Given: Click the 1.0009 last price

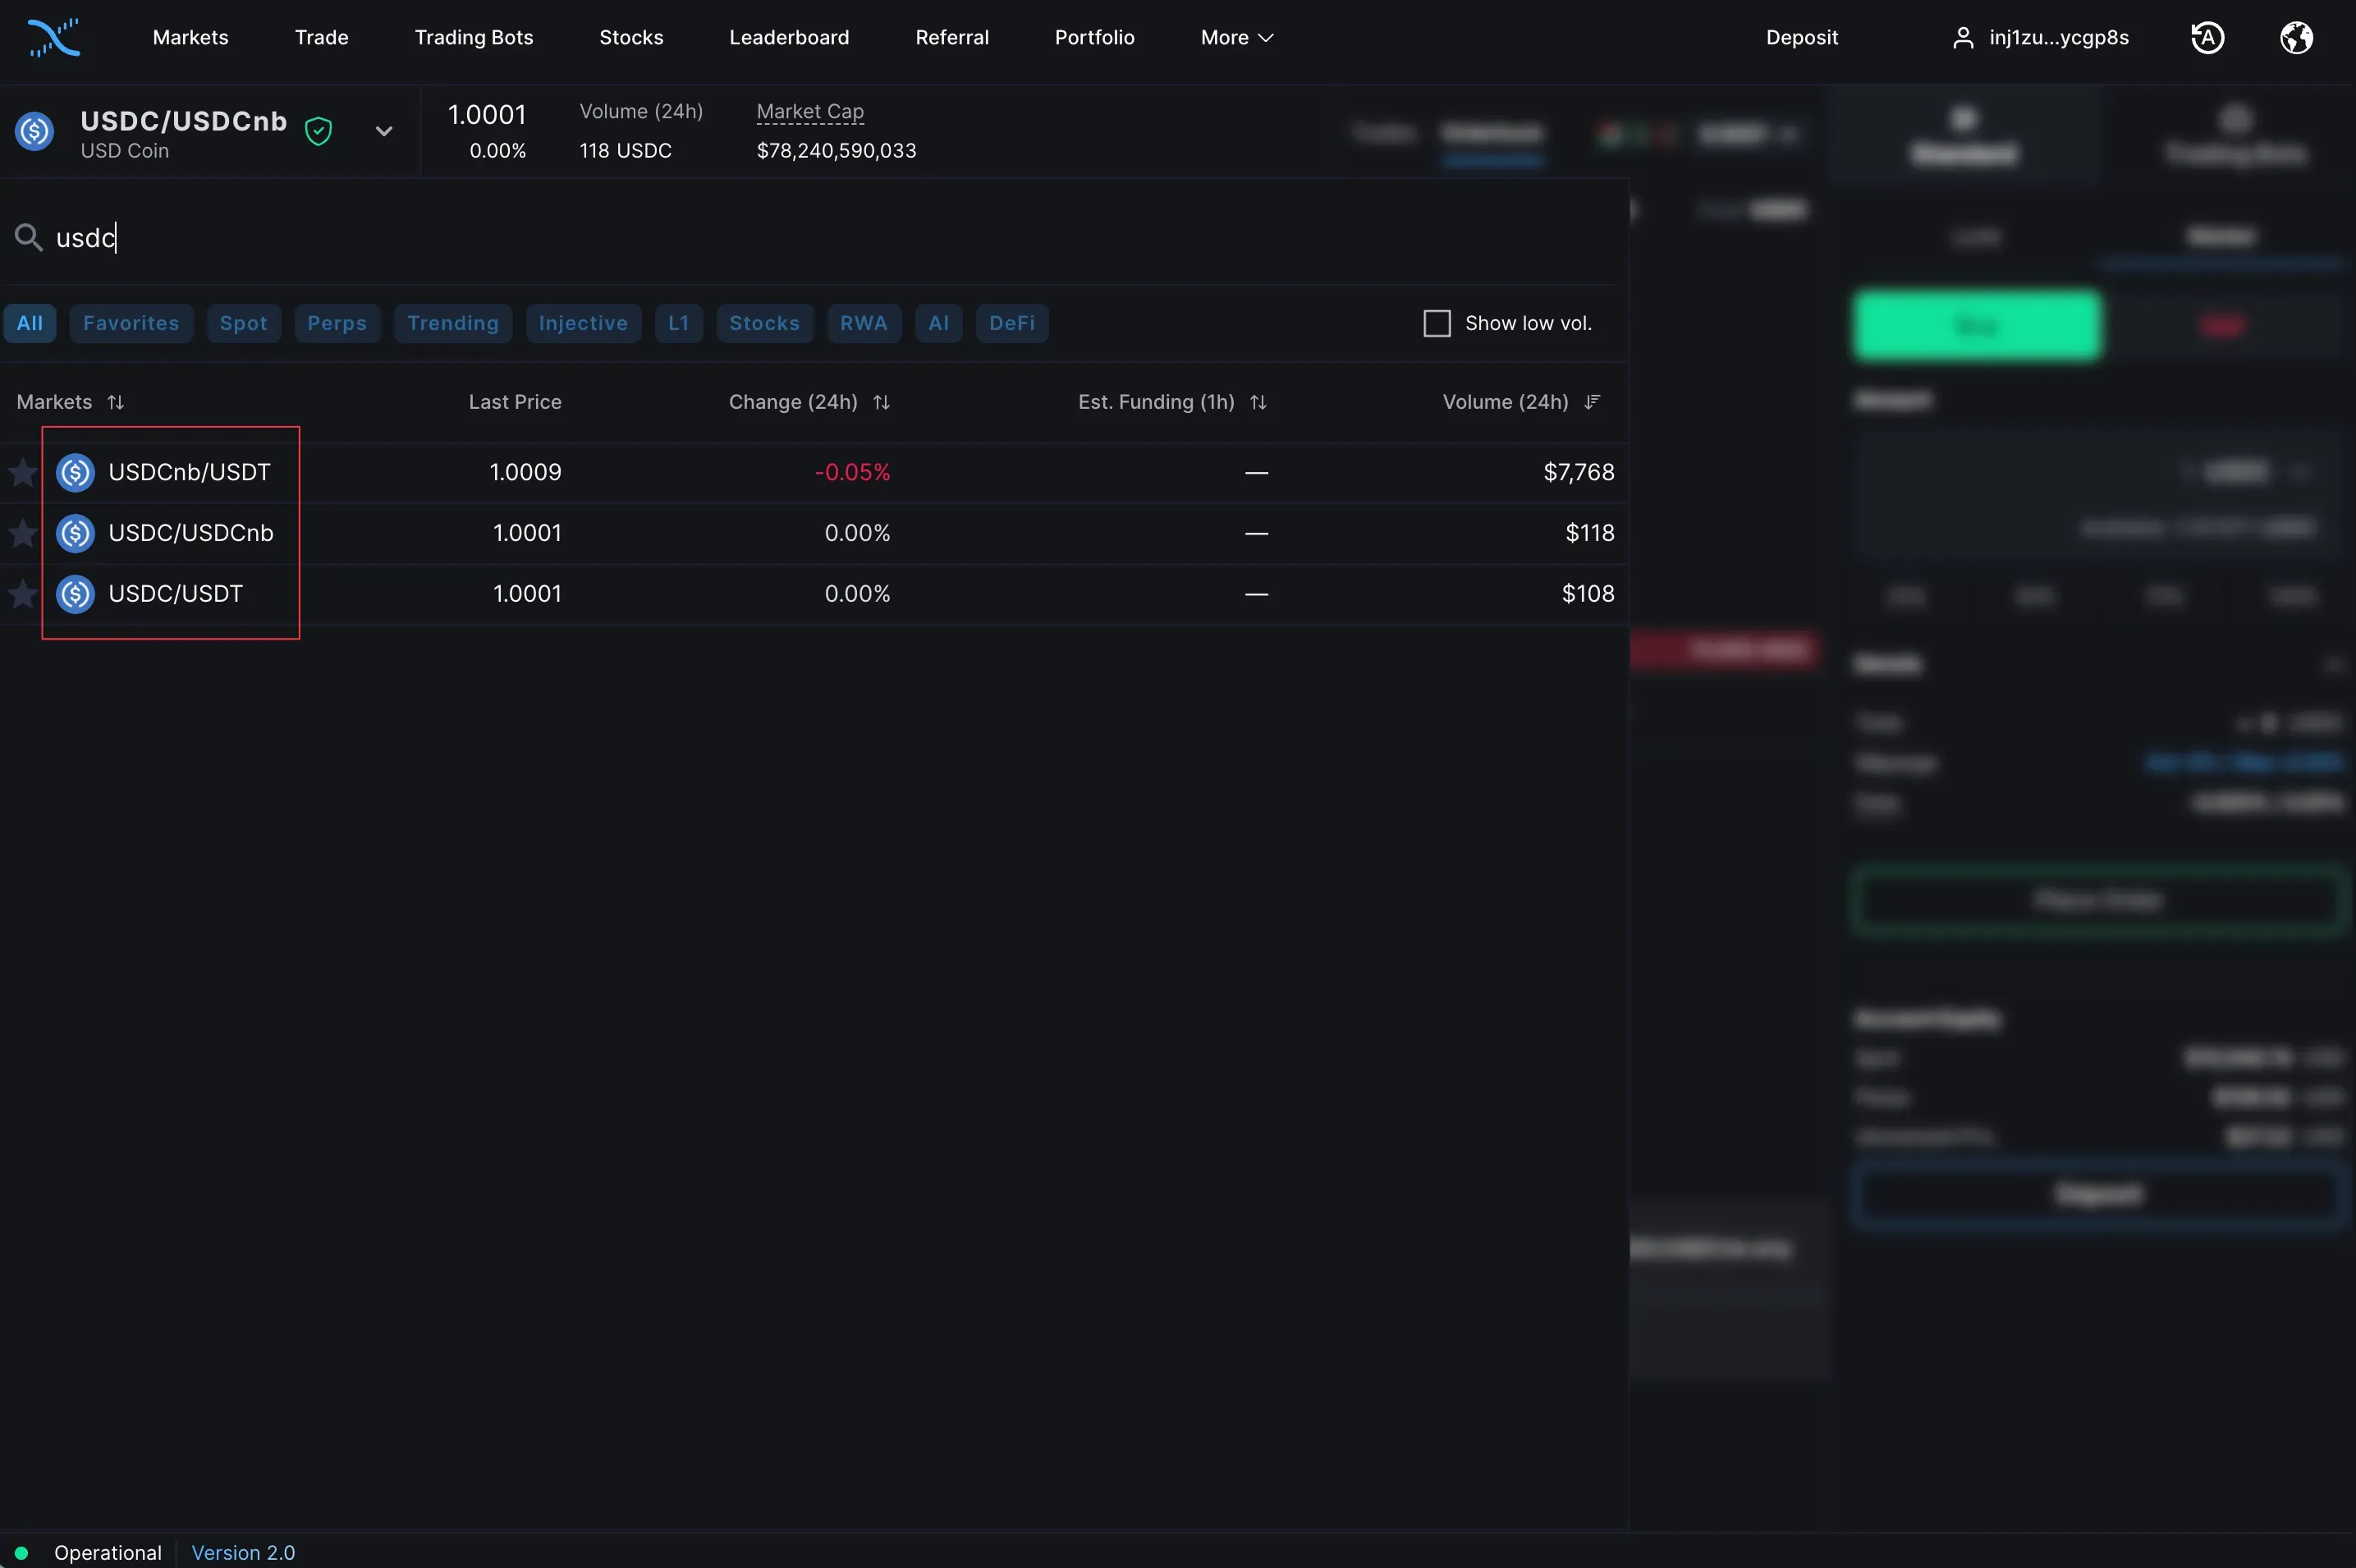Looking at the screenshot, I should (525, 472).
